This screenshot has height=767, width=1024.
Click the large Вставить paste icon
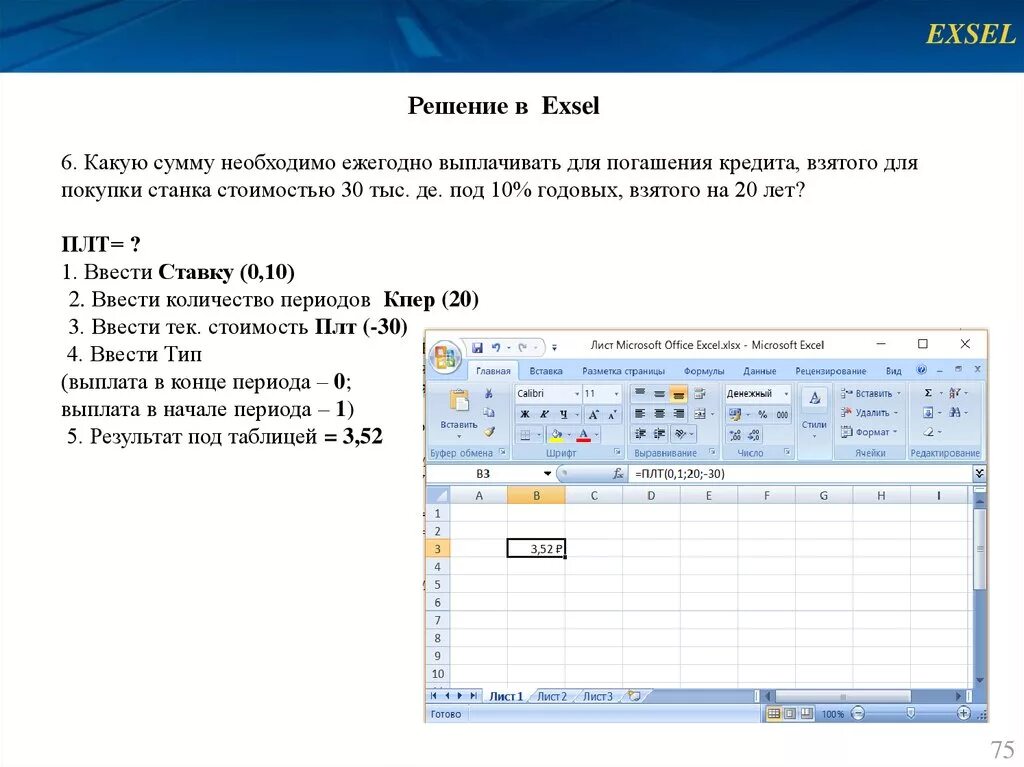click(x=459, y=401)
